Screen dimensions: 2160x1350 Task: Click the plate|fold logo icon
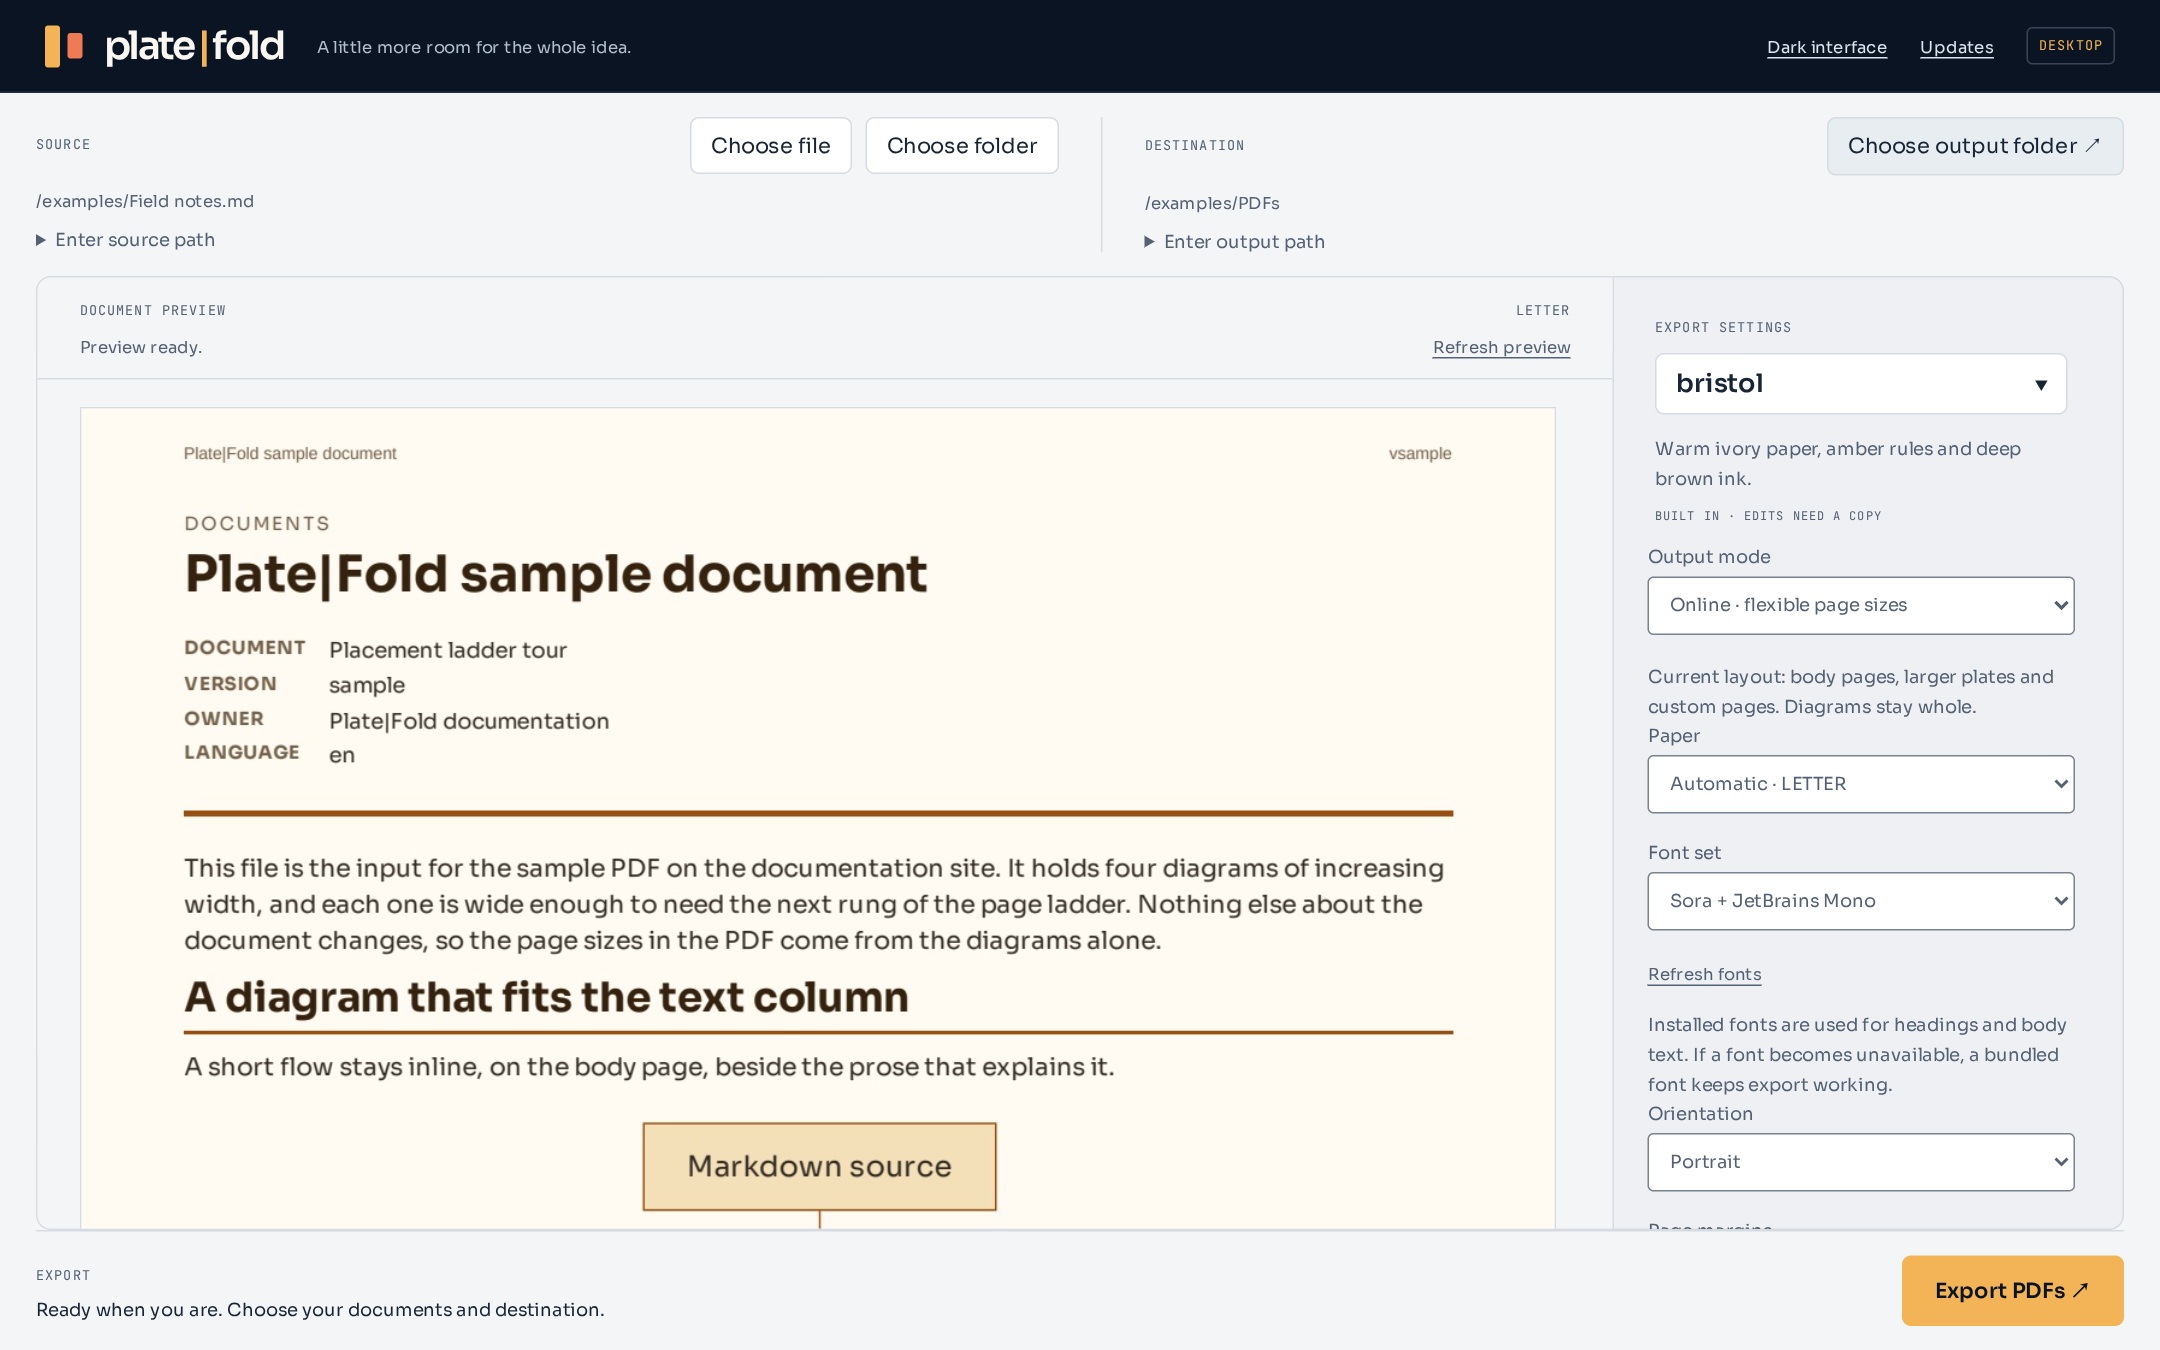pos(64,46)
